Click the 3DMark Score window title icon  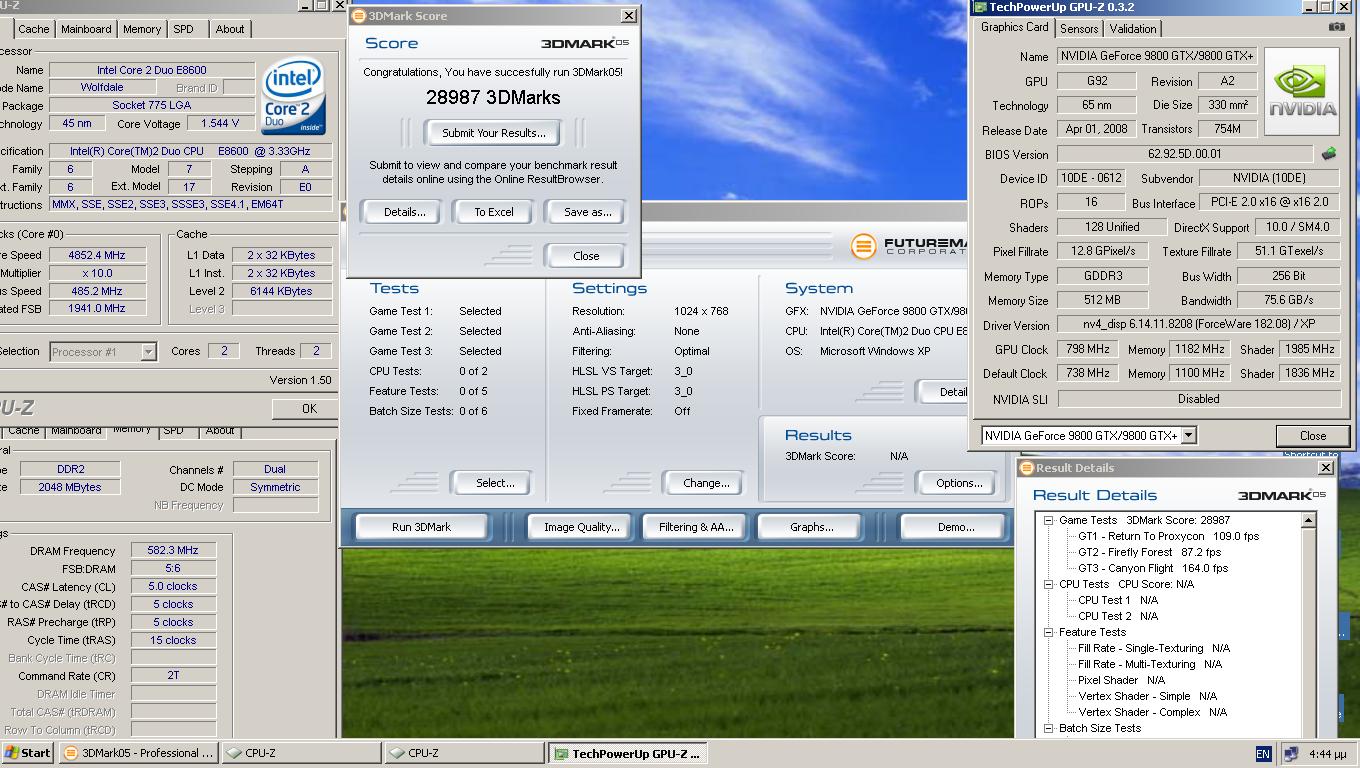[x=359, y=16]
